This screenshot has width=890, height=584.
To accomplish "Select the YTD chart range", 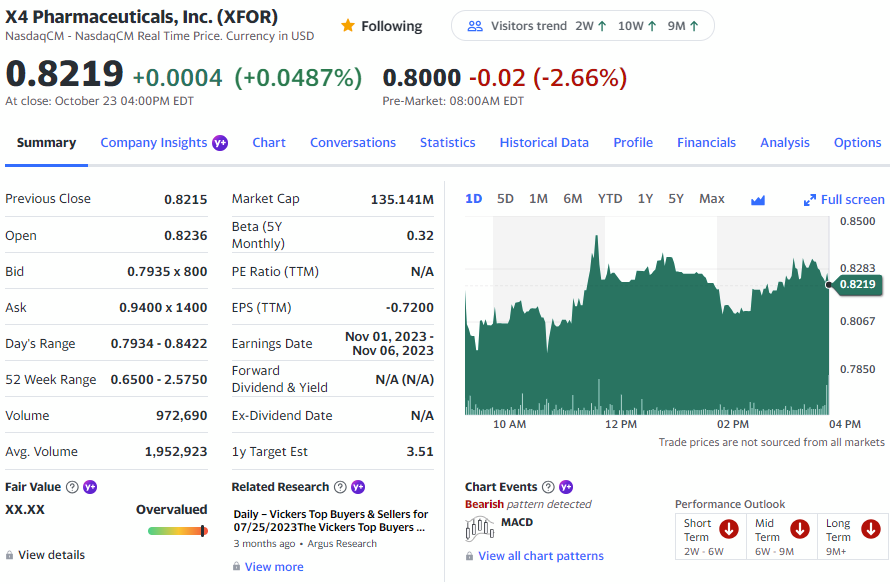I will pos(610,199).
